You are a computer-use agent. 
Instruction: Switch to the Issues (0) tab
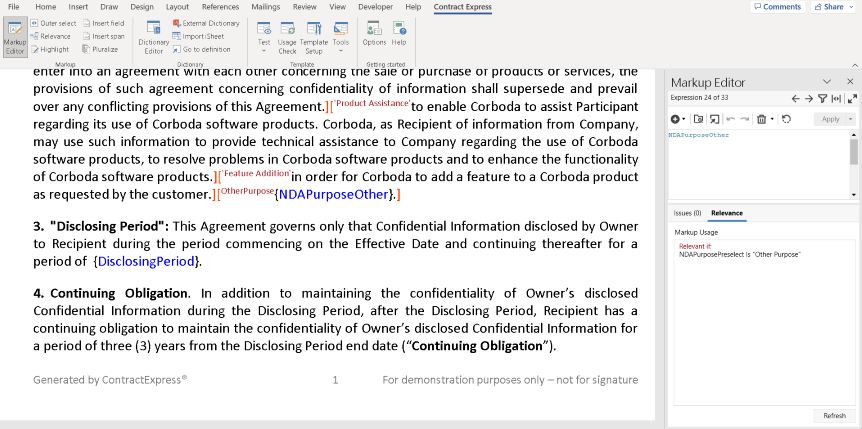coord(687,213)
